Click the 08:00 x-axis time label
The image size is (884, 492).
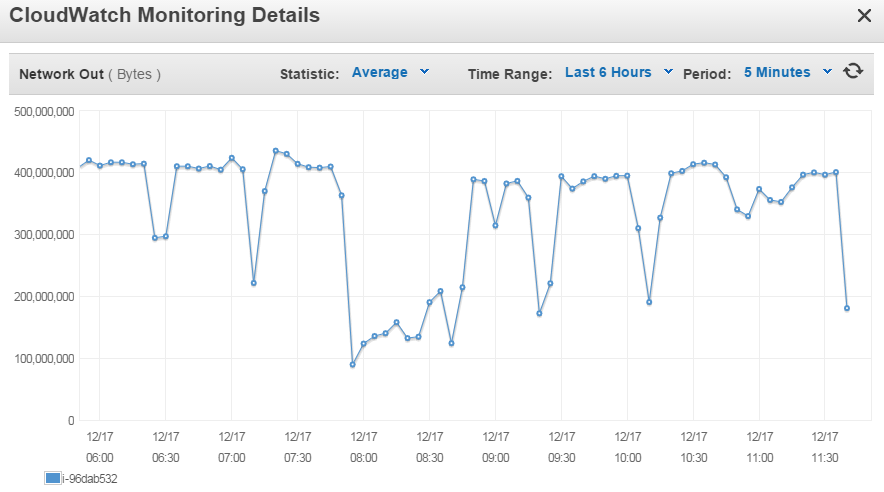364,458
